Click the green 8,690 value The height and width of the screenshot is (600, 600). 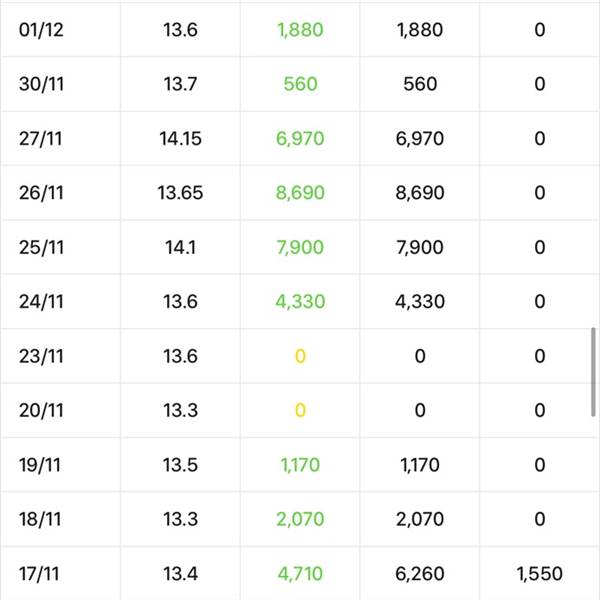(300, 193)
